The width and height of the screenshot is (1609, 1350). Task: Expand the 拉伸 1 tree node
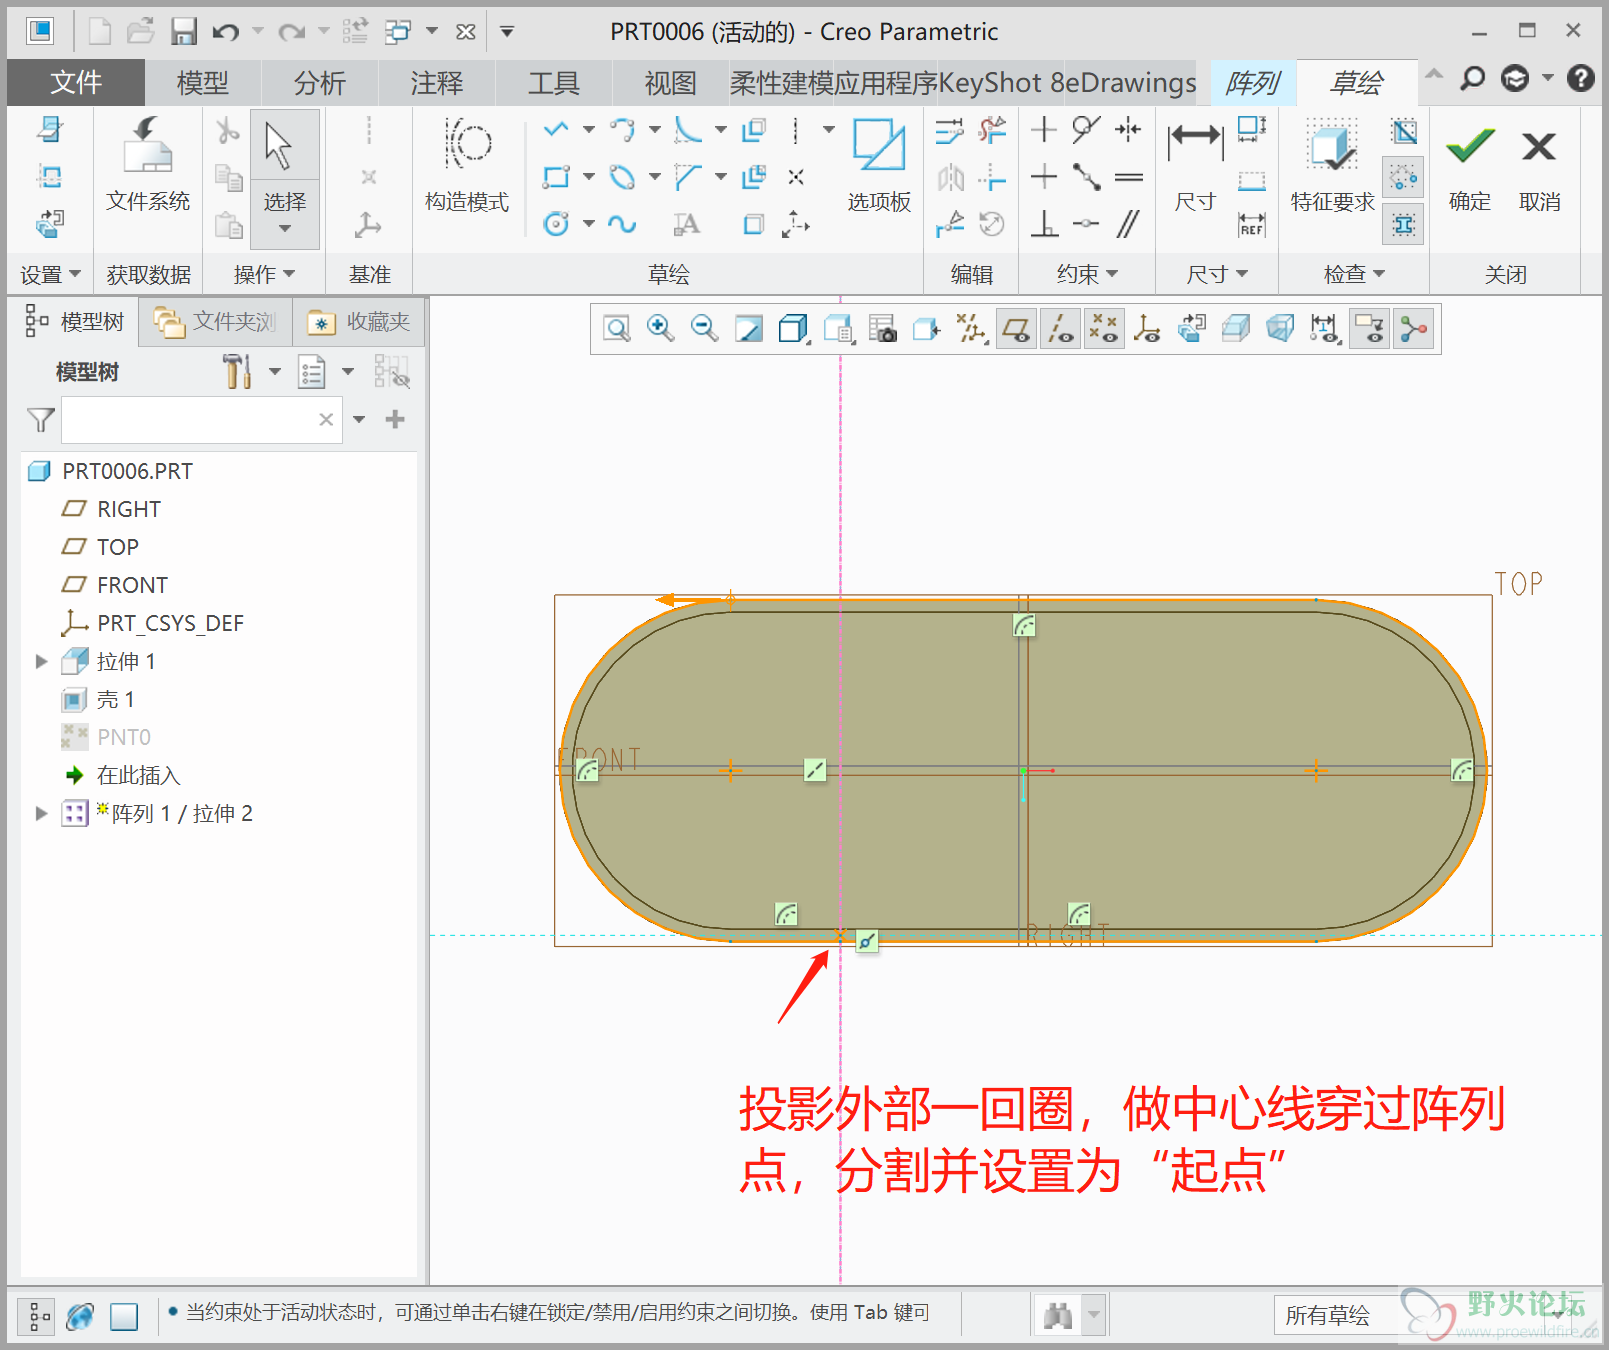41,662
